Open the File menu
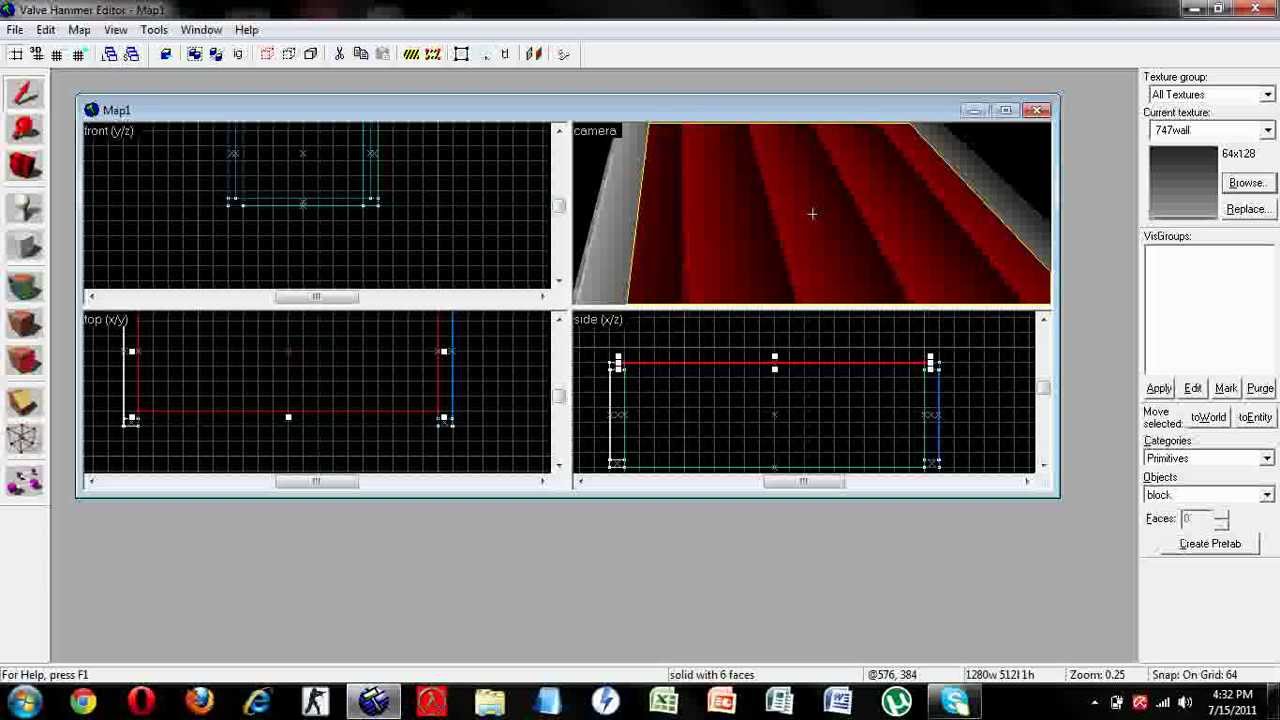The width and height of the screenshot is (1280, 720). [x=15, y=30]
